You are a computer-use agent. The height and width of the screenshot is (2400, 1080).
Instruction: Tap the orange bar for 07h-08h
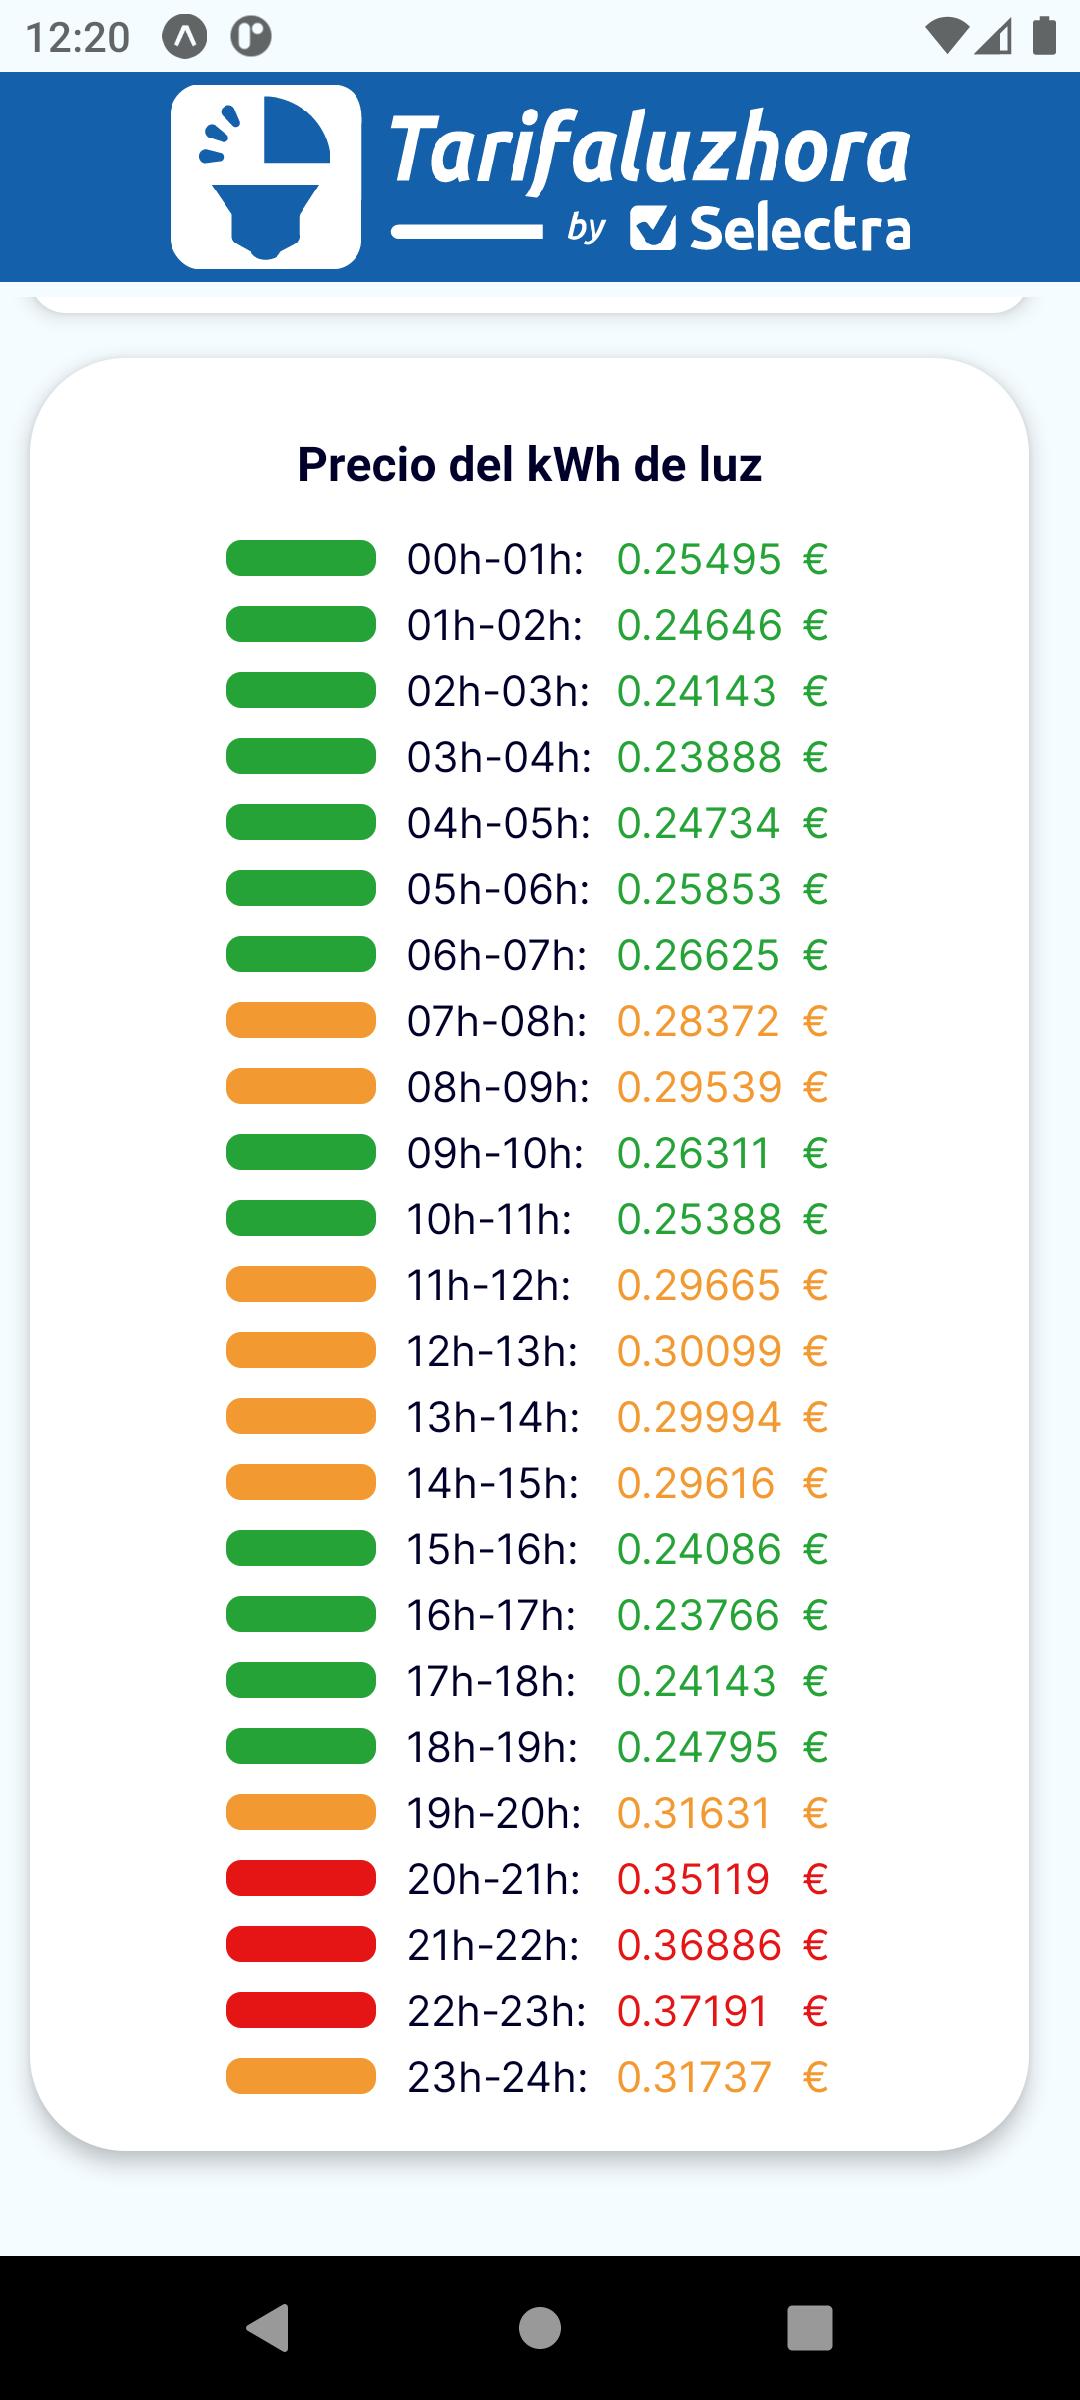(x=301, y=1020)
